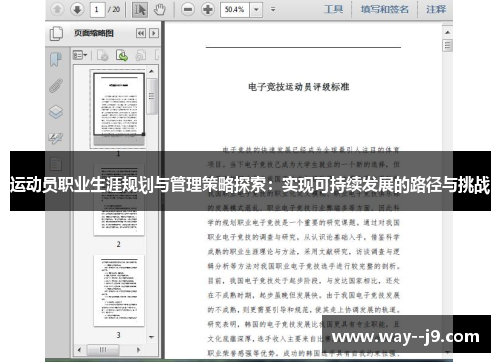Open the 工具 tools pane
The height and width of the screenshot is (362, 500).
333,9
